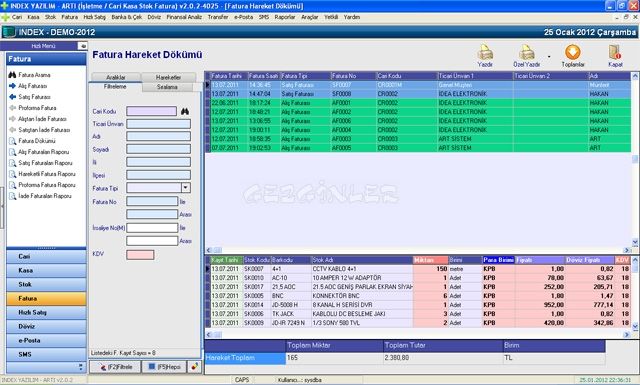Open the Raporlar menu
This screenshot has width=640, height=385.
284,17
